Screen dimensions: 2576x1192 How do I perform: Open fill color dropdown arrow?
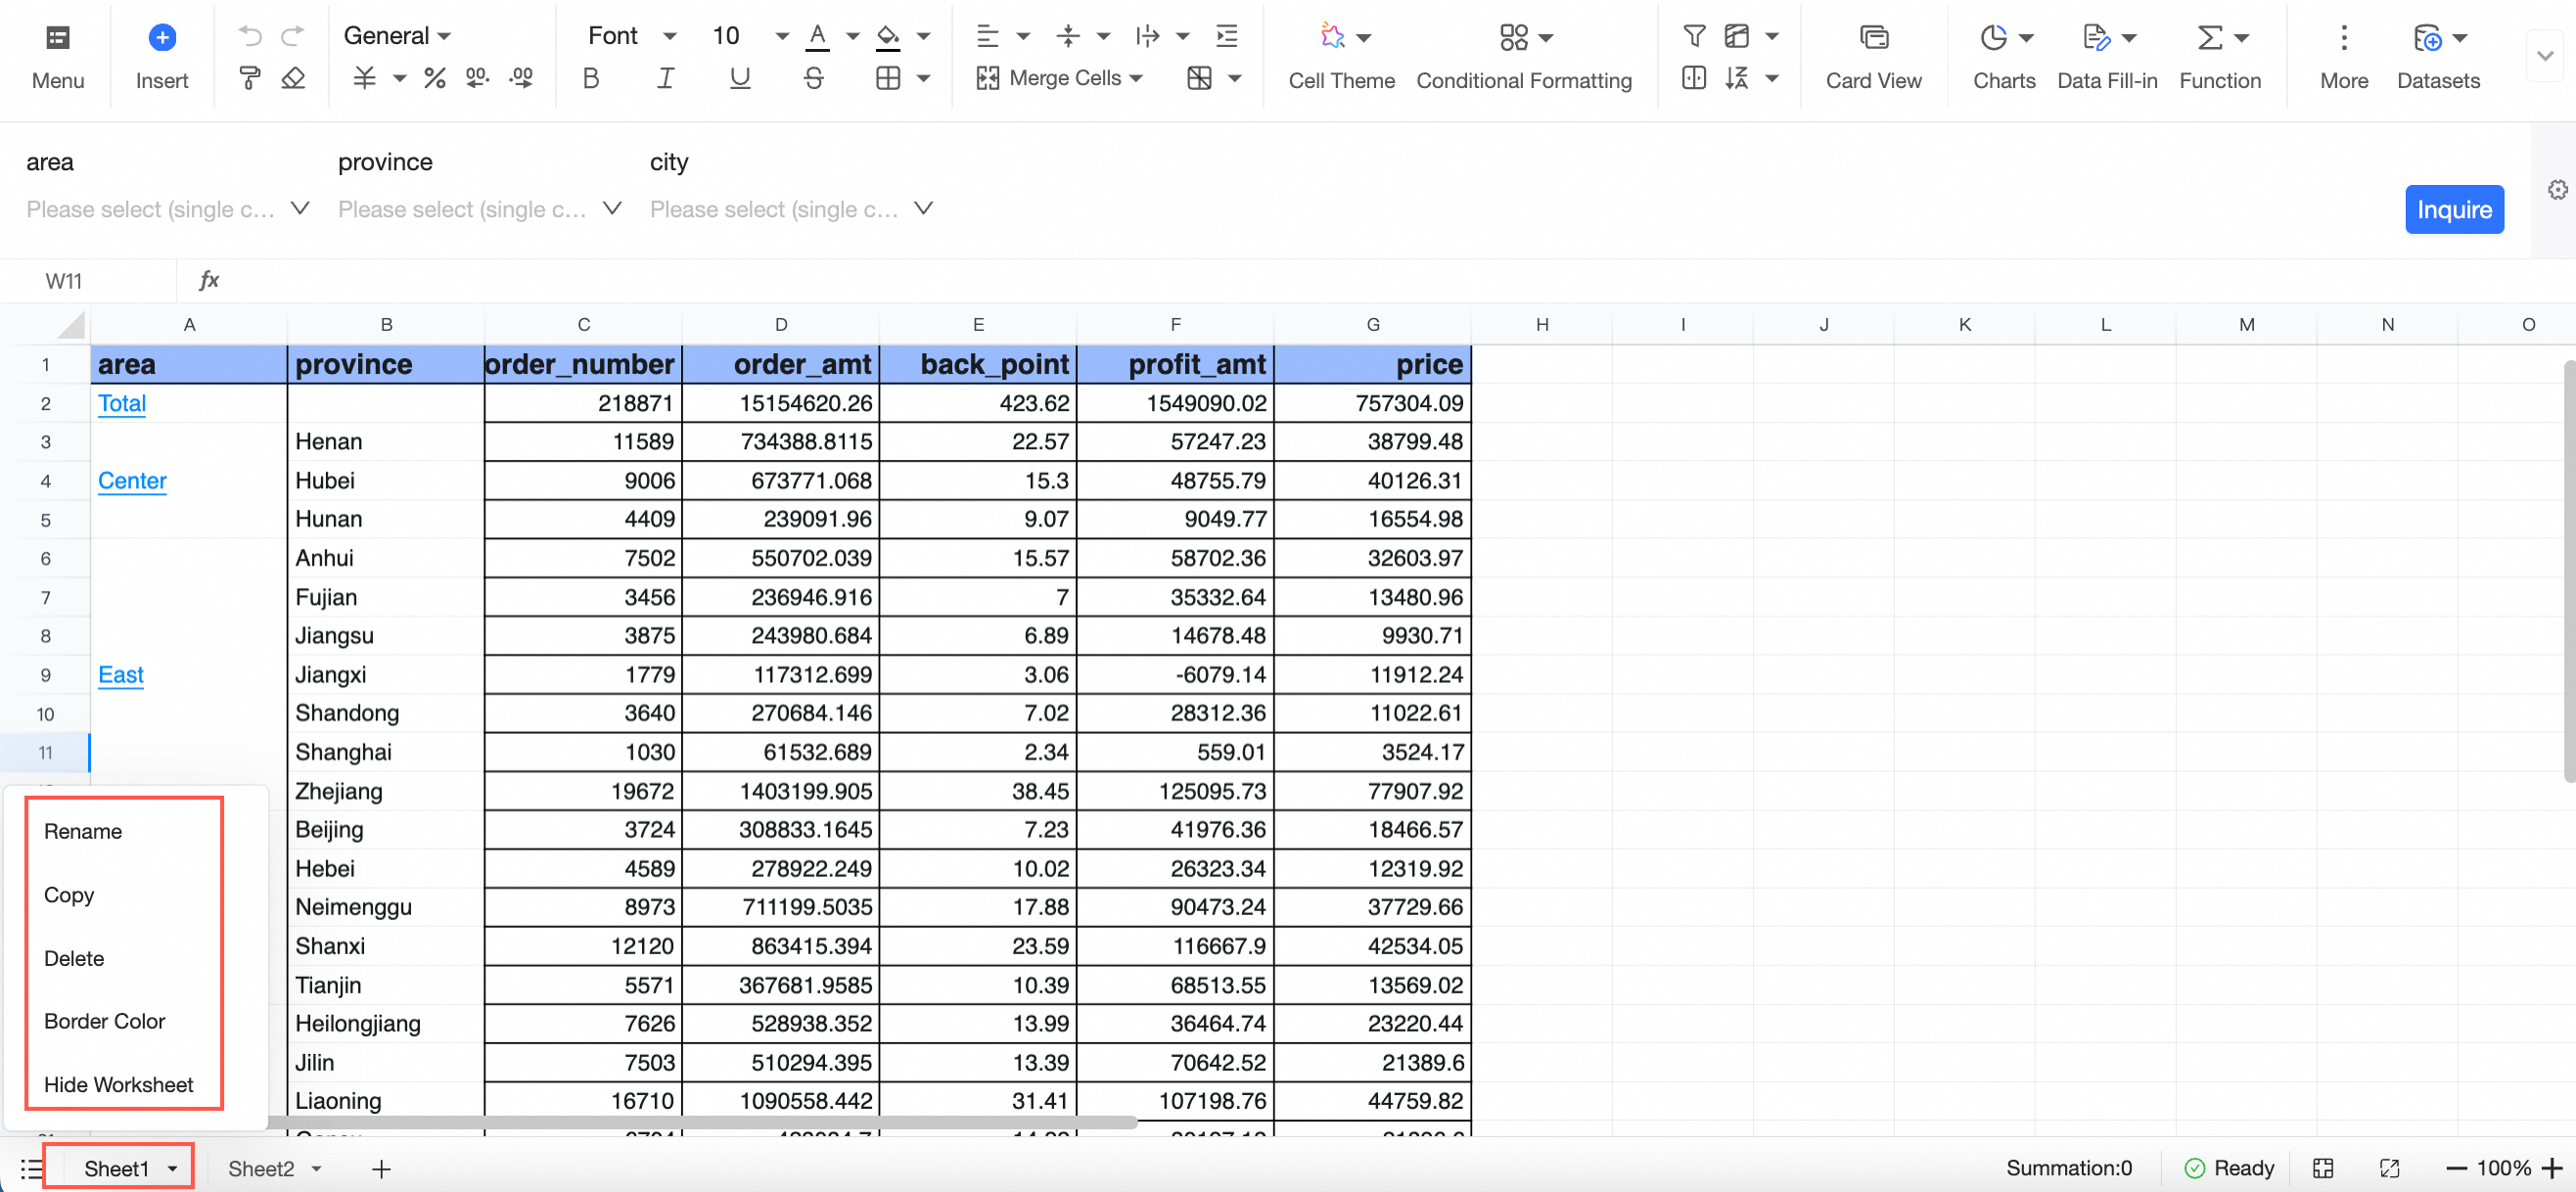click(924, 37)
